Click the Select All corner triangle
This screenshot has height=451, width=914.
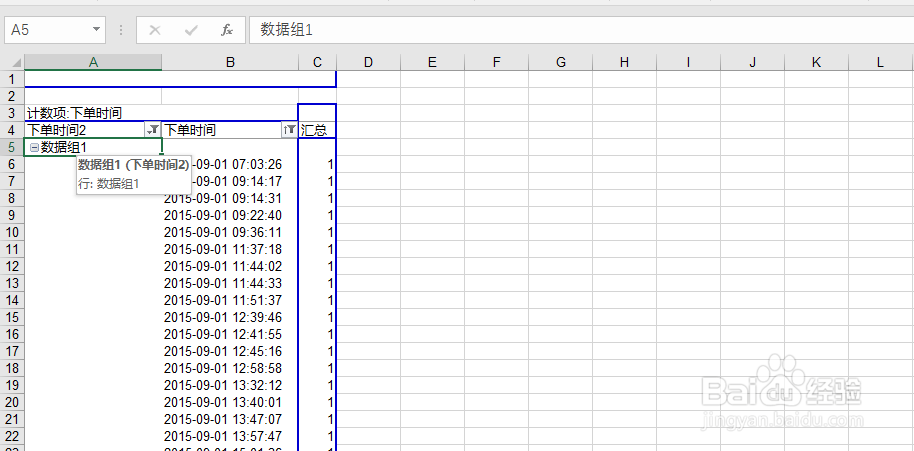pyautogui.click(x=16, y=62)
